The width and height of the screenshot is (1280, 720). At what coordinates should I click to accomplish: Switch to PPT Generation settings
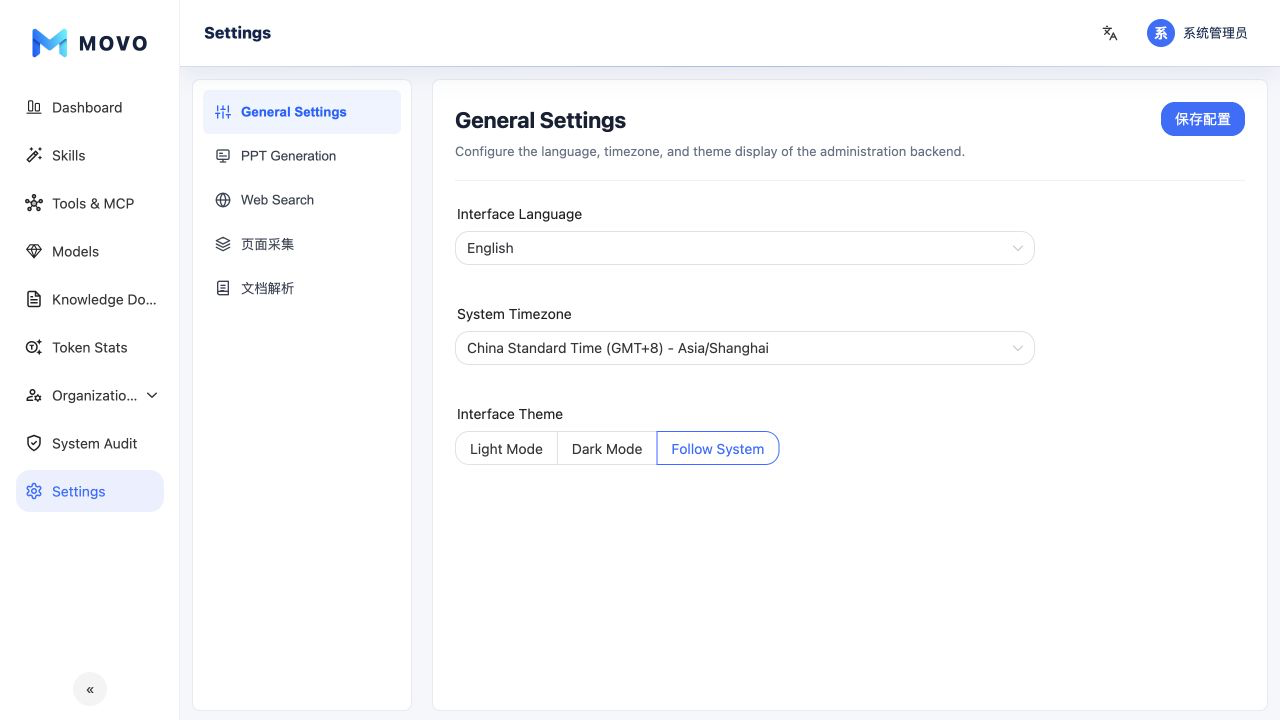[x=302, y=156]
